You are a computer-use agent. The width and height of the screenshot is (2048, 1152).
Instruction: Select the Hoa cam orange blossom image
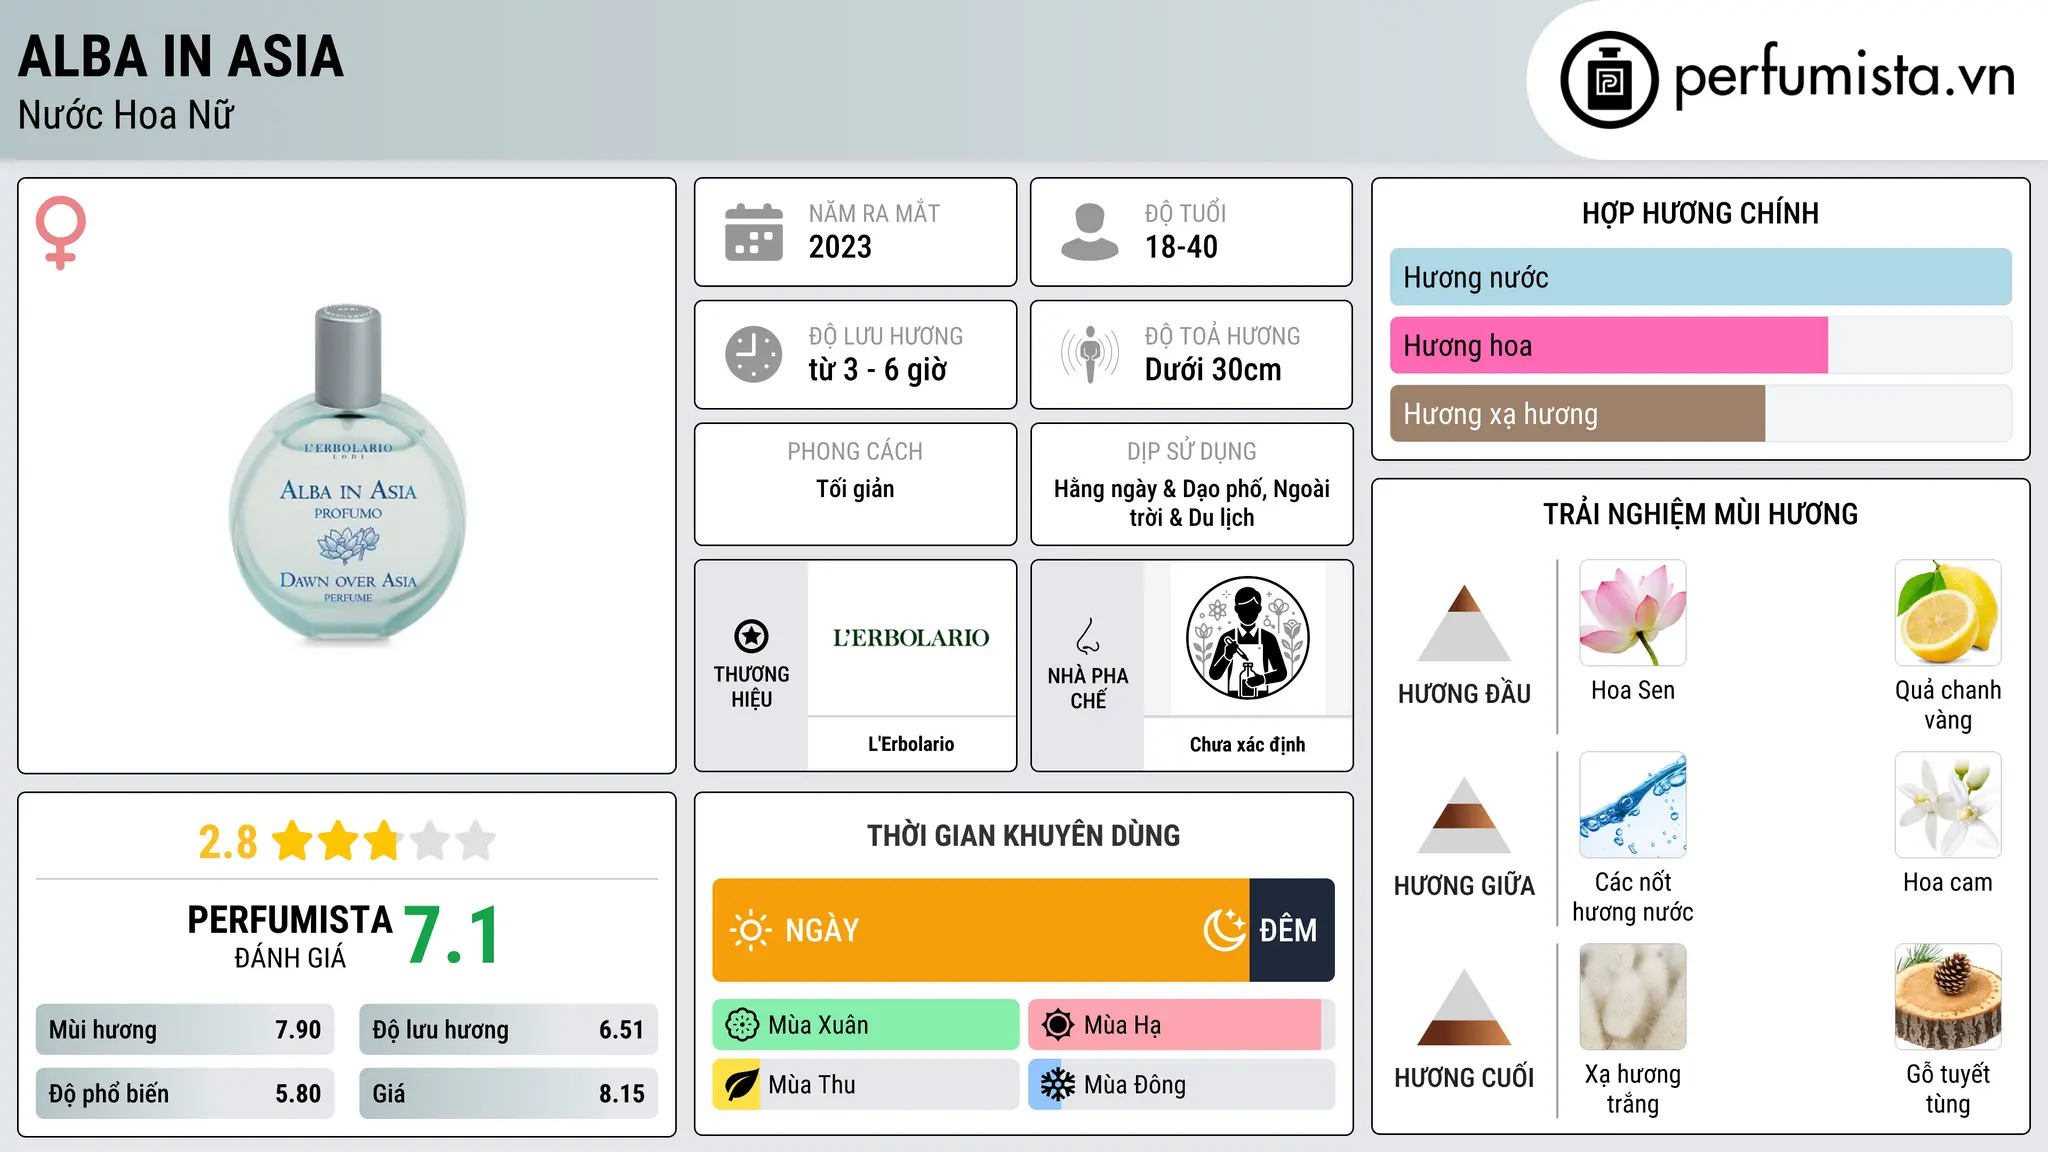pyautogui.click(x=1948, y=805)
